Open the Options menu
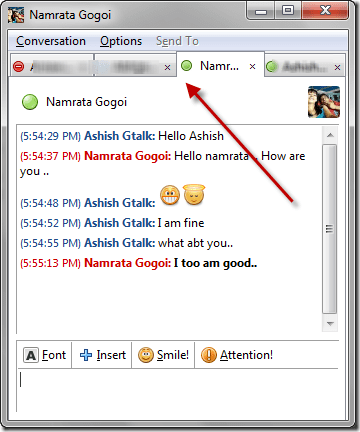The width and height of the screenshot is (360, 432). (121, 41)
